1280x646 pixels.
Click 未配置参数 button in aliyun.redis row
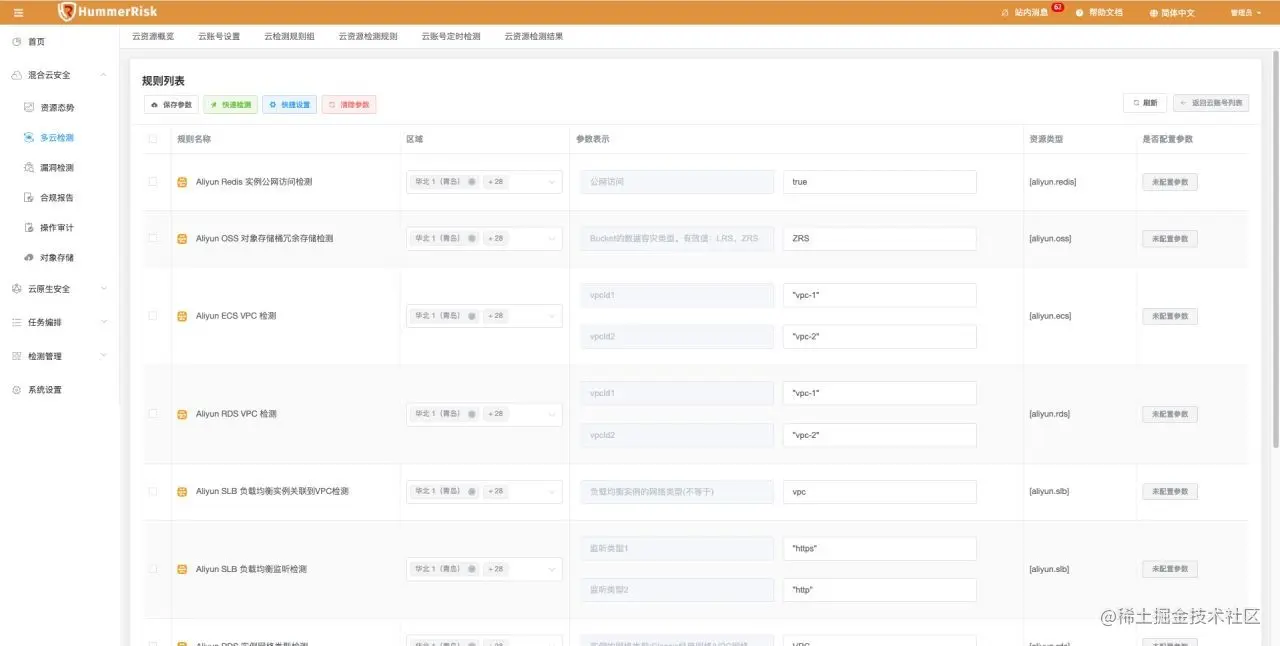tap(1170, 182)
